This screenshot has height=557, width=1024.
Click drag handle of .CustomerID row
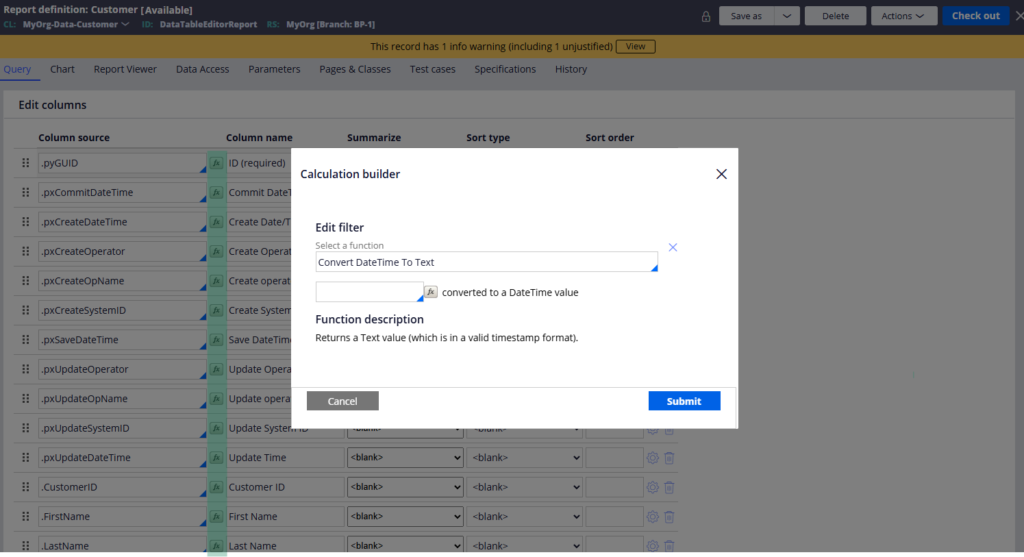coord(25,487)
